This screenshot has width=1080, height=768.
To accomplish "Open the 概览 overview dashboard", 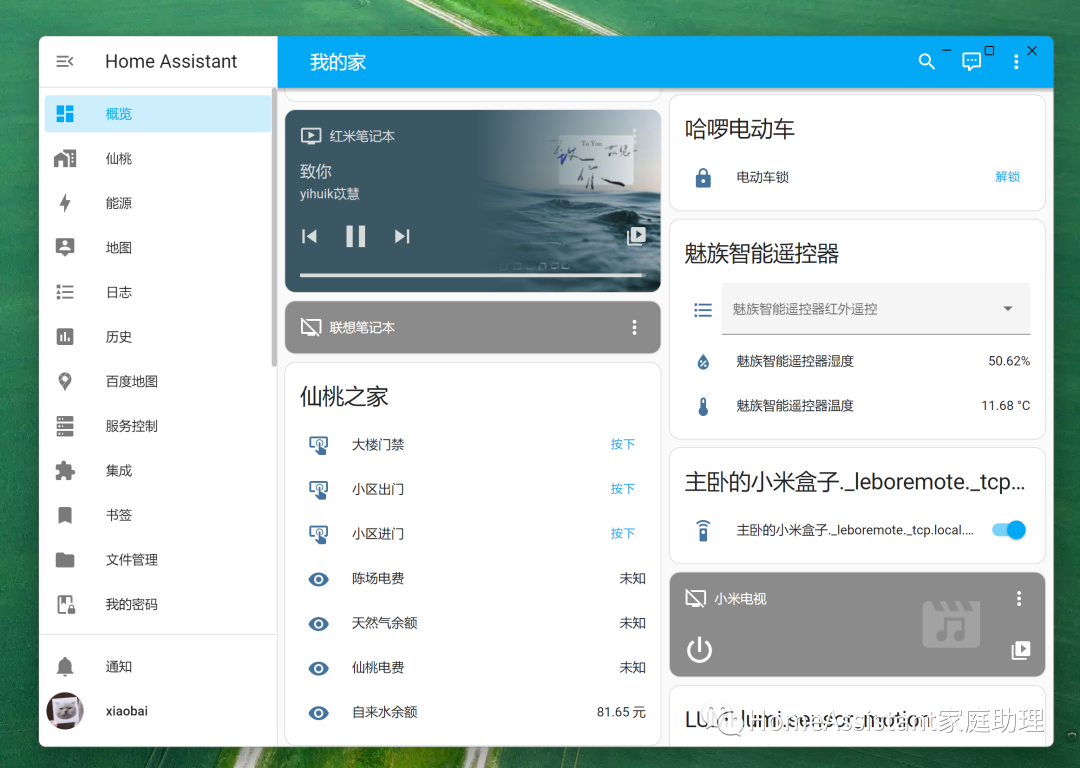I will [158, 114].
